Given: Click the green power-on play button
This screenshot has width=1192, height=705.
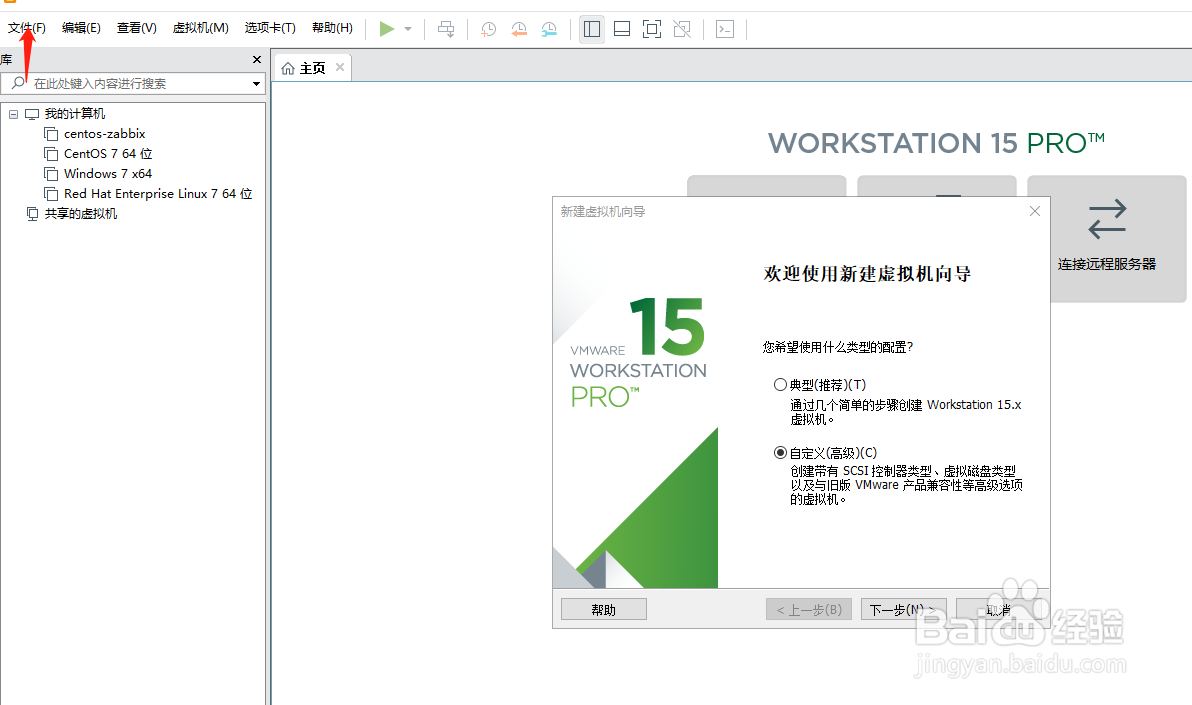Looking at the screenshot, I should 387,29.
